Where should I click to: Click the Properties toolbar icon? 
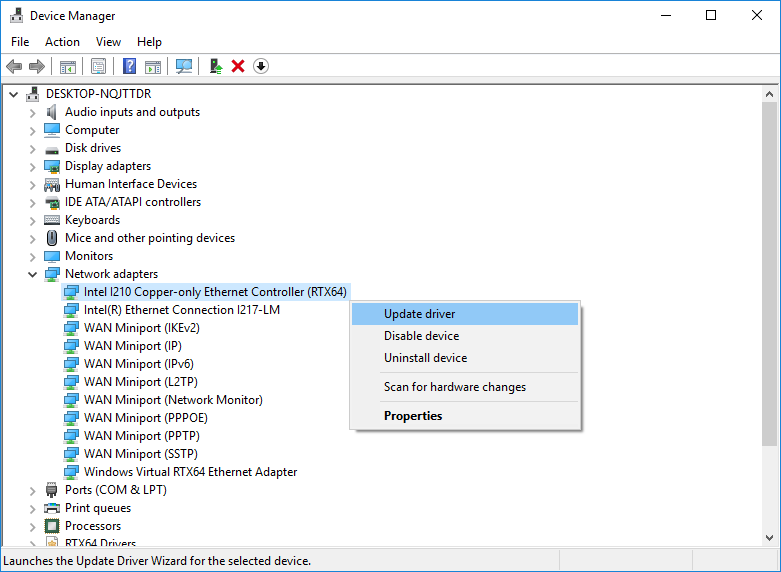click(98, 66)
